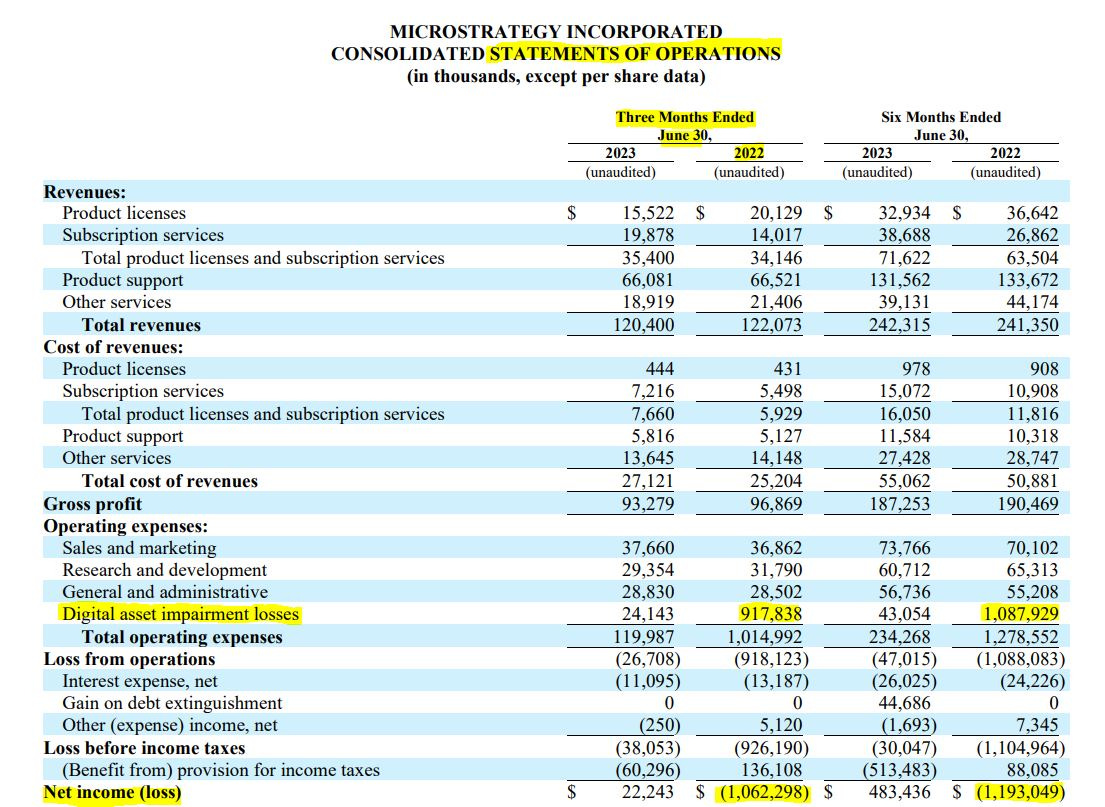Click the value 7,660
This screenshot has height=807, width=1105.
[653, 414]
